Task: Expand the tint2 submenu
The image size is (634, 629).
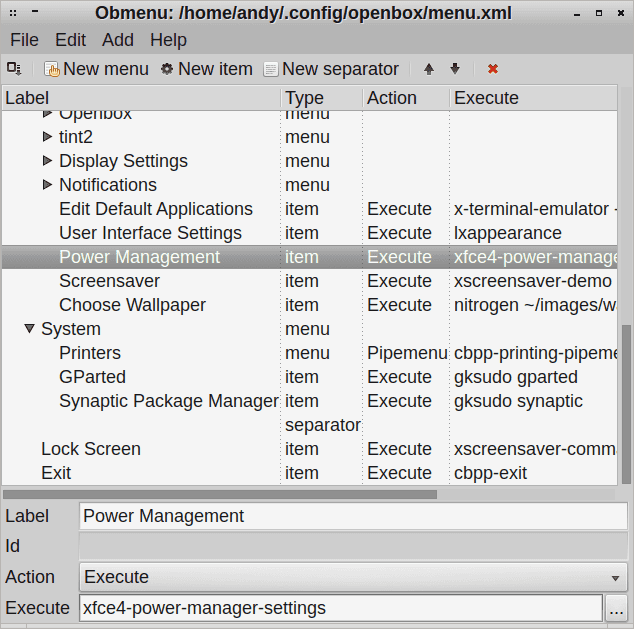Action: (x=47, y=137)
